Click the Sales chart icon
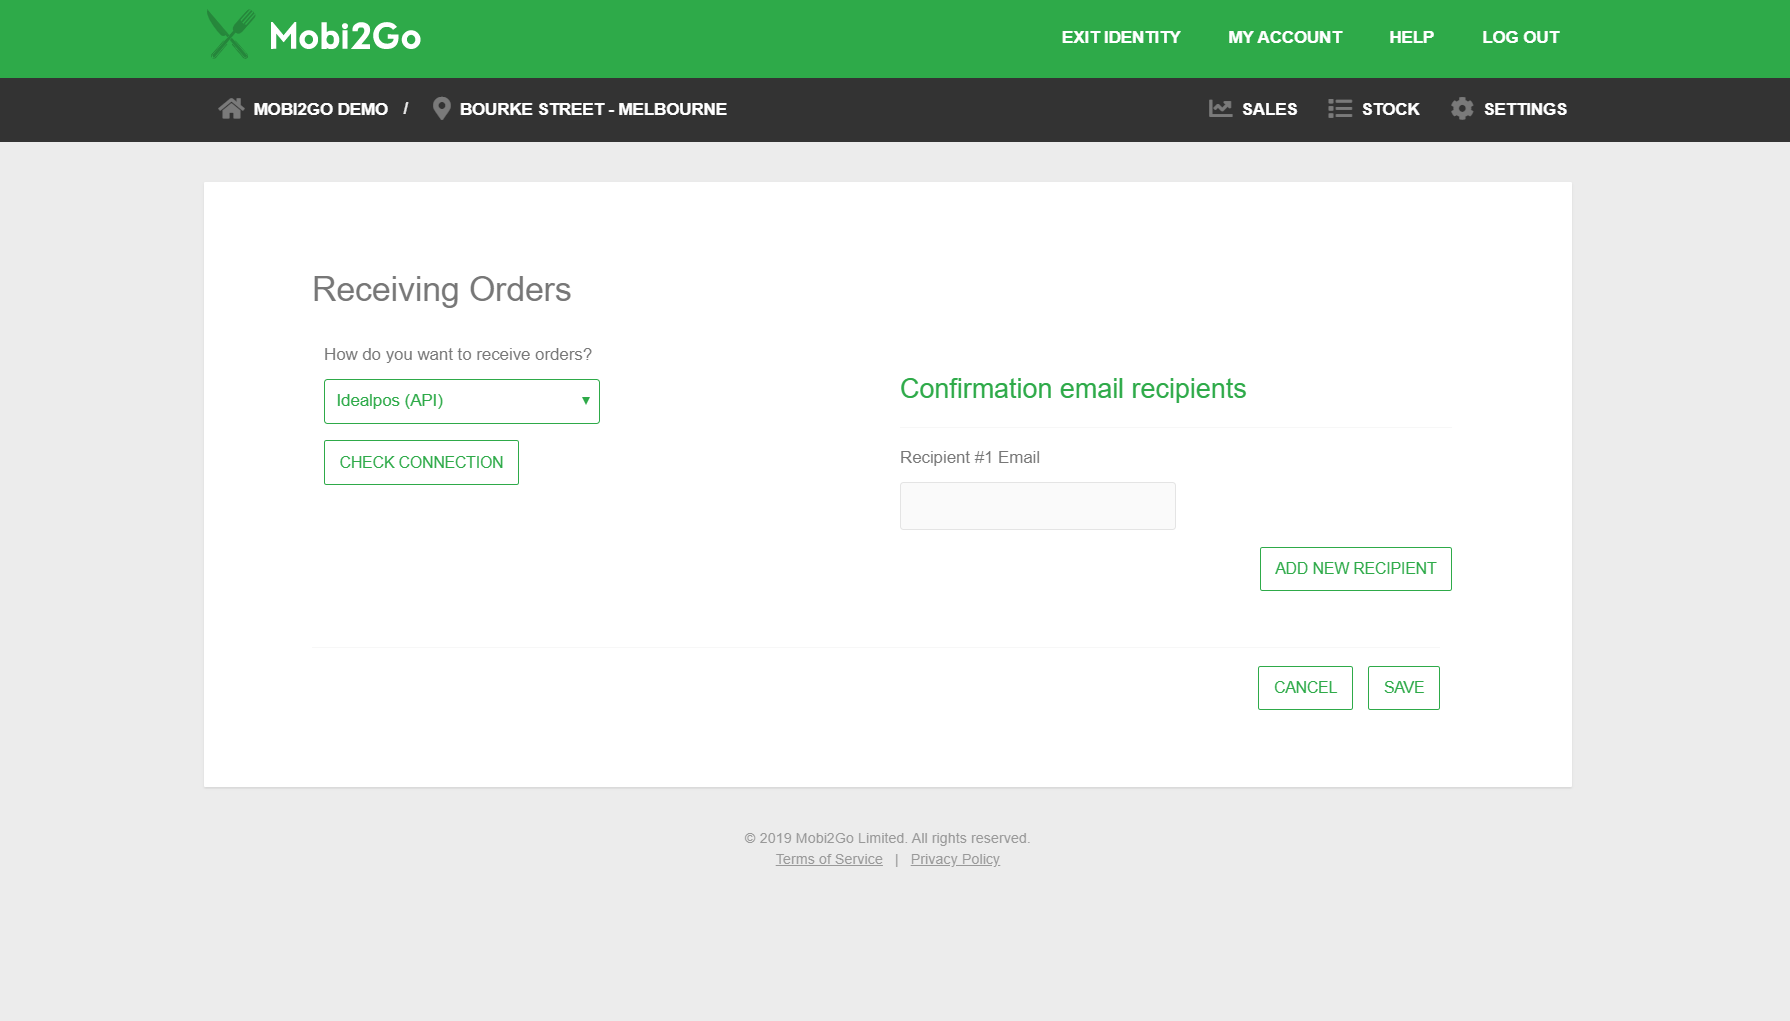The height and width of the screenshot is (1021, 1790). click(x=1220, y=109)
